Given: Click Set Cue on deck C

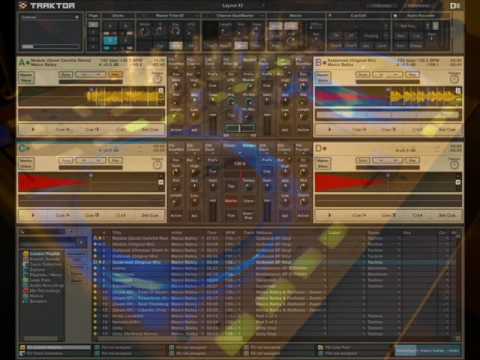Looking at the screenshot, I should tap(150, 215).
